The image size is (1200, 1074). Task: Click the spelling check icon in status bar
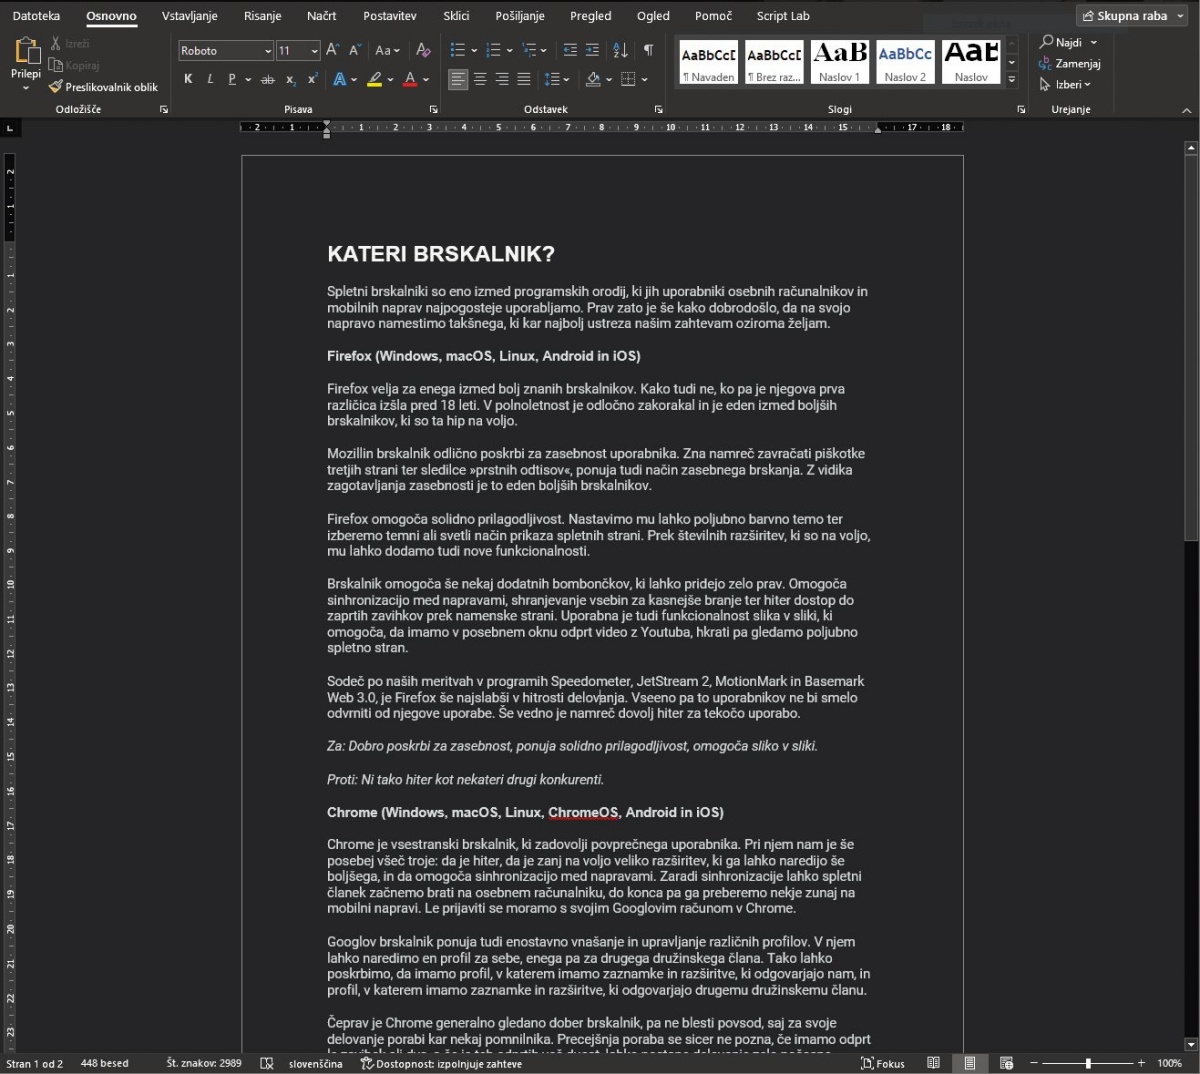click(267, 1063)
